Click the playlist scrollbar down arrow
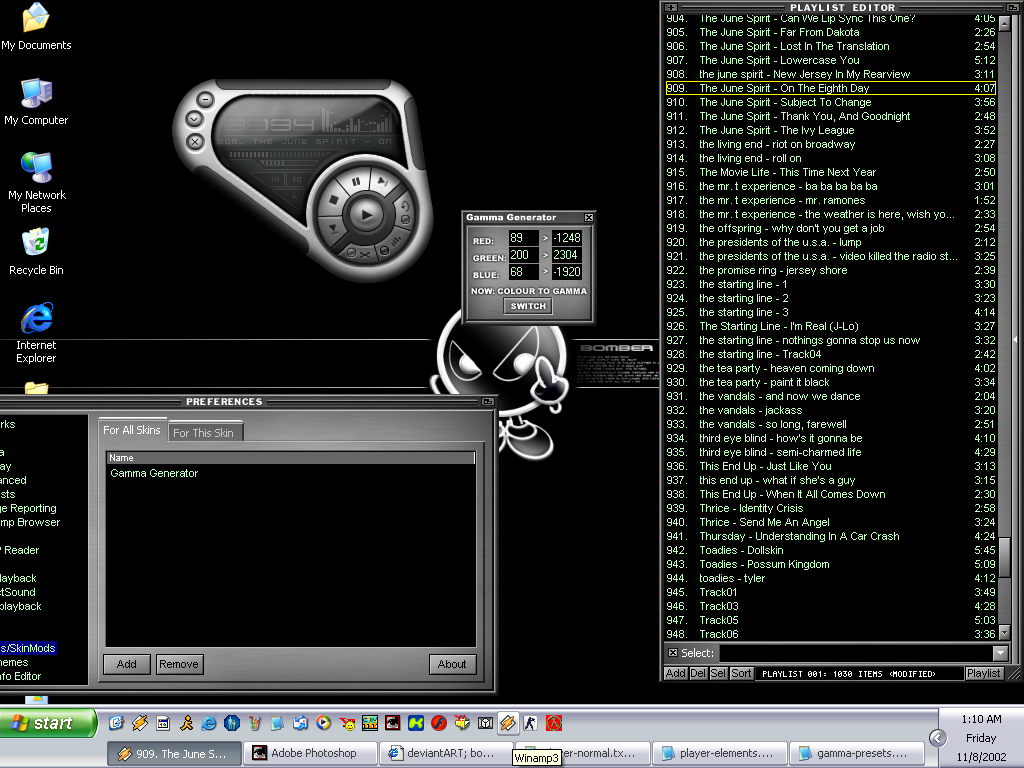The image size is (1024, 768). point(1004,632)
